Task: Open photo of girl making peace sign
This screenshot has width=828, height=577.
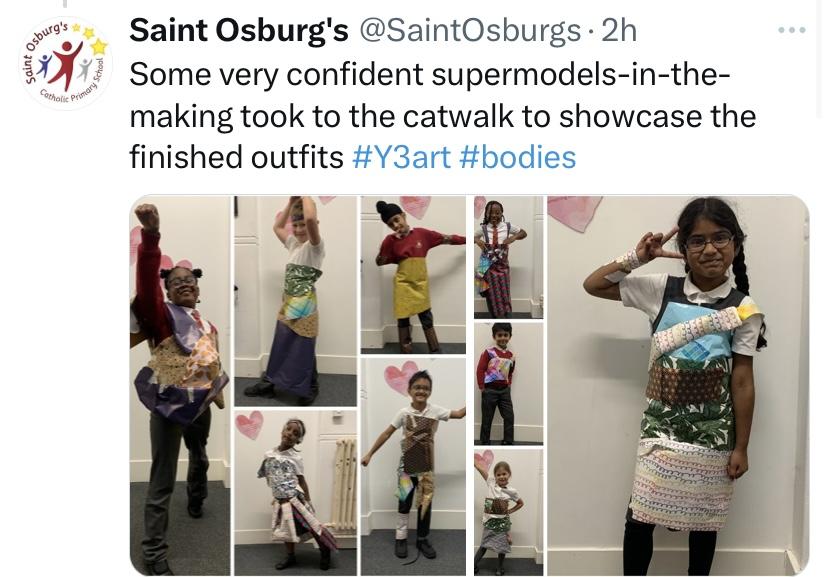Action: 679,385
